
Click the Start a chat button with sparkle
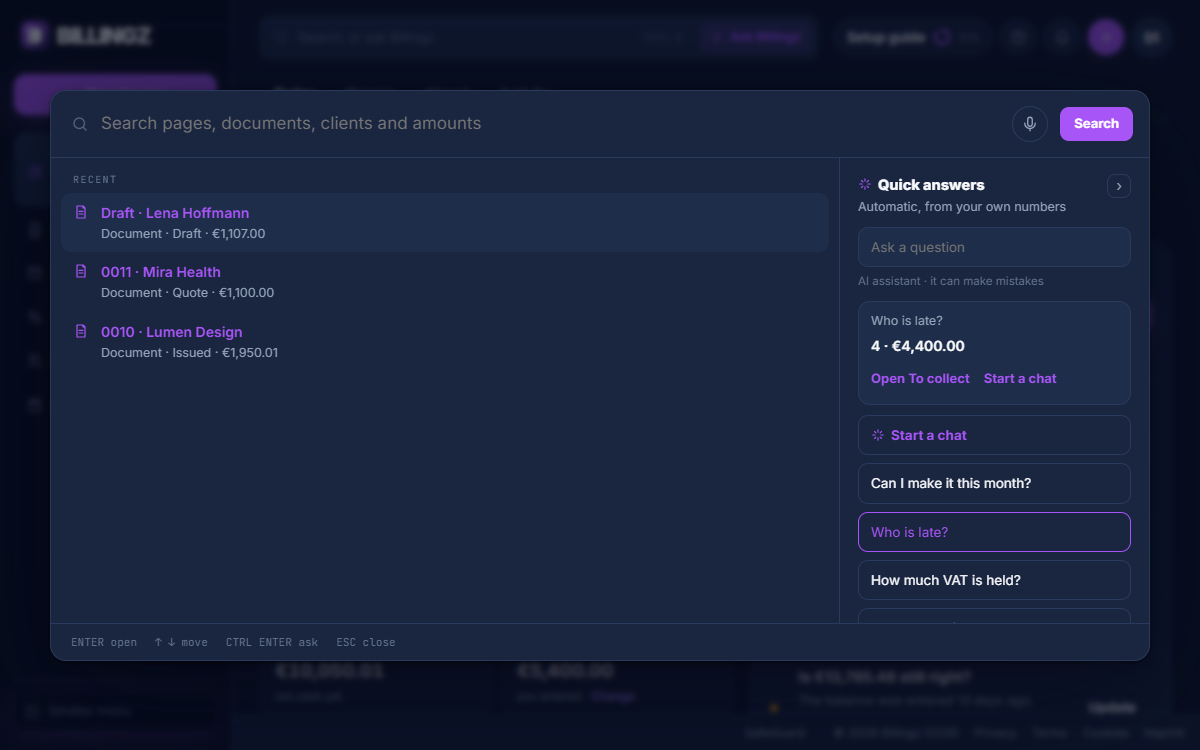tap(994, 435)
